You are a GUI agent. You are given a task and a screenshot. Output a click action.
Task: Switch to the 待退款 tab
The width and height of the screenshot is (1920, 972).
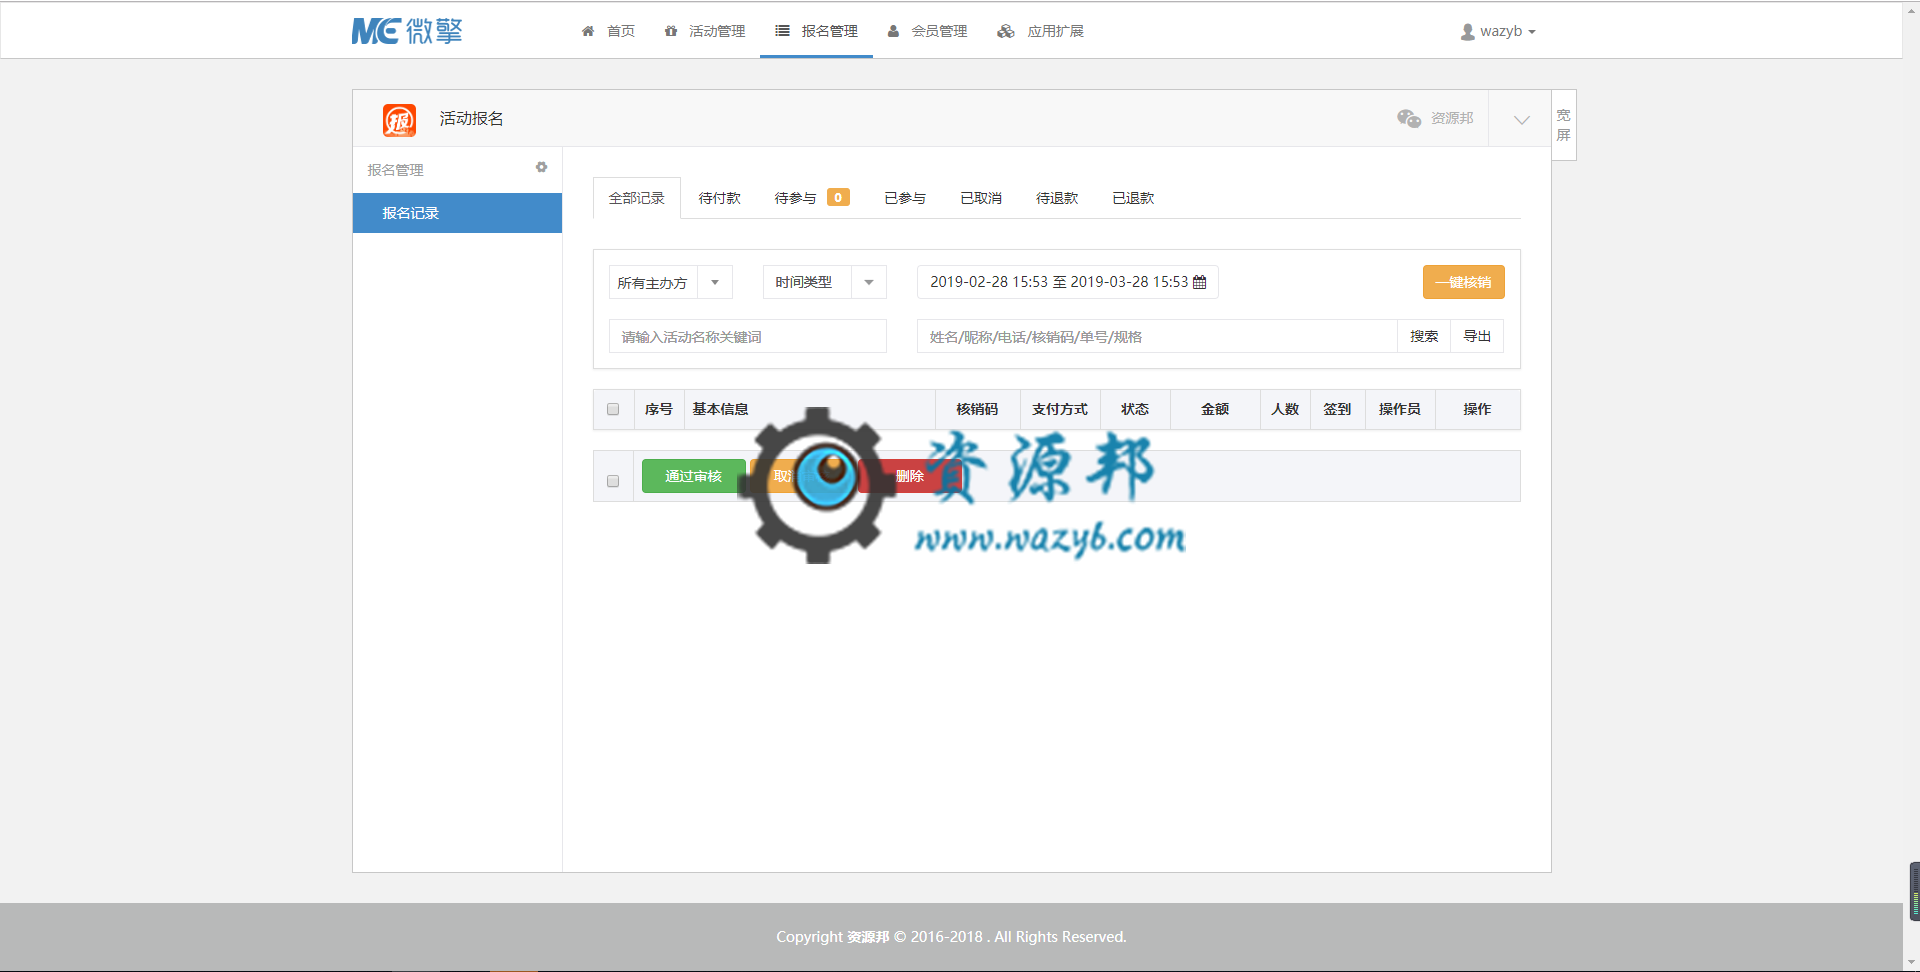pos(1057,198)
